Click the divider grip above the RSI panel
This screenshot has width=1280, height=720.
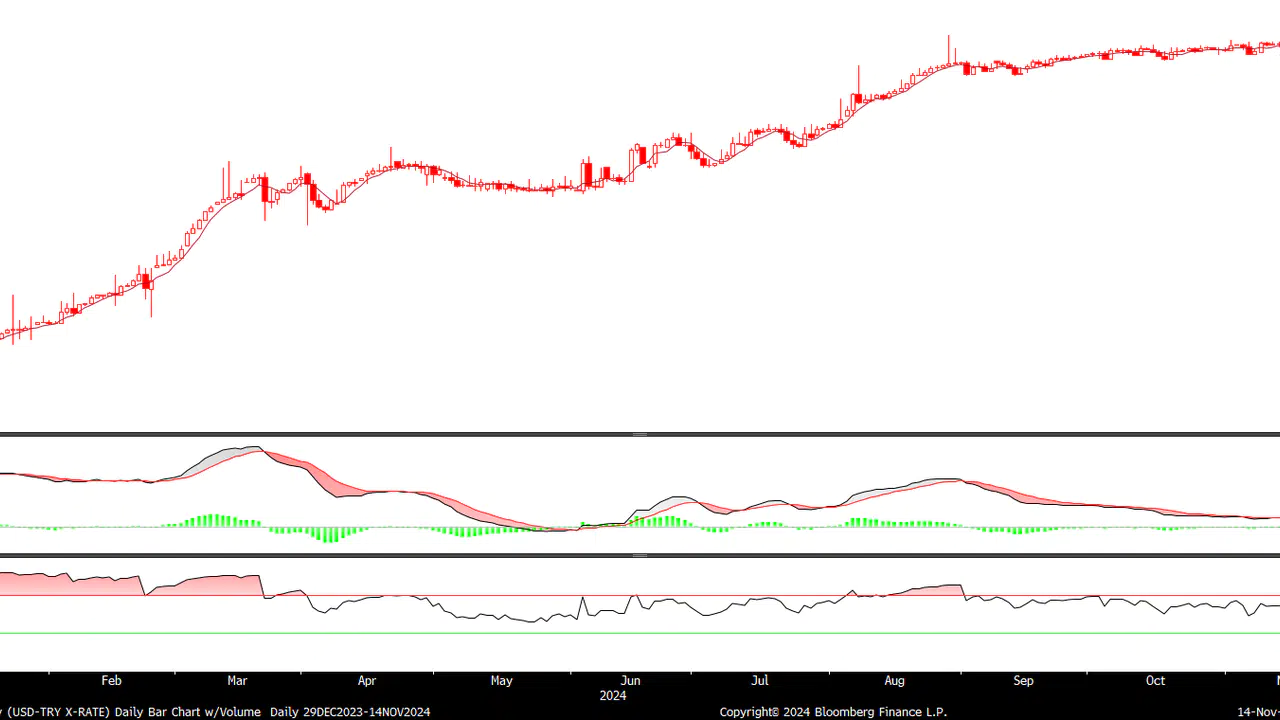coord(640,555)
